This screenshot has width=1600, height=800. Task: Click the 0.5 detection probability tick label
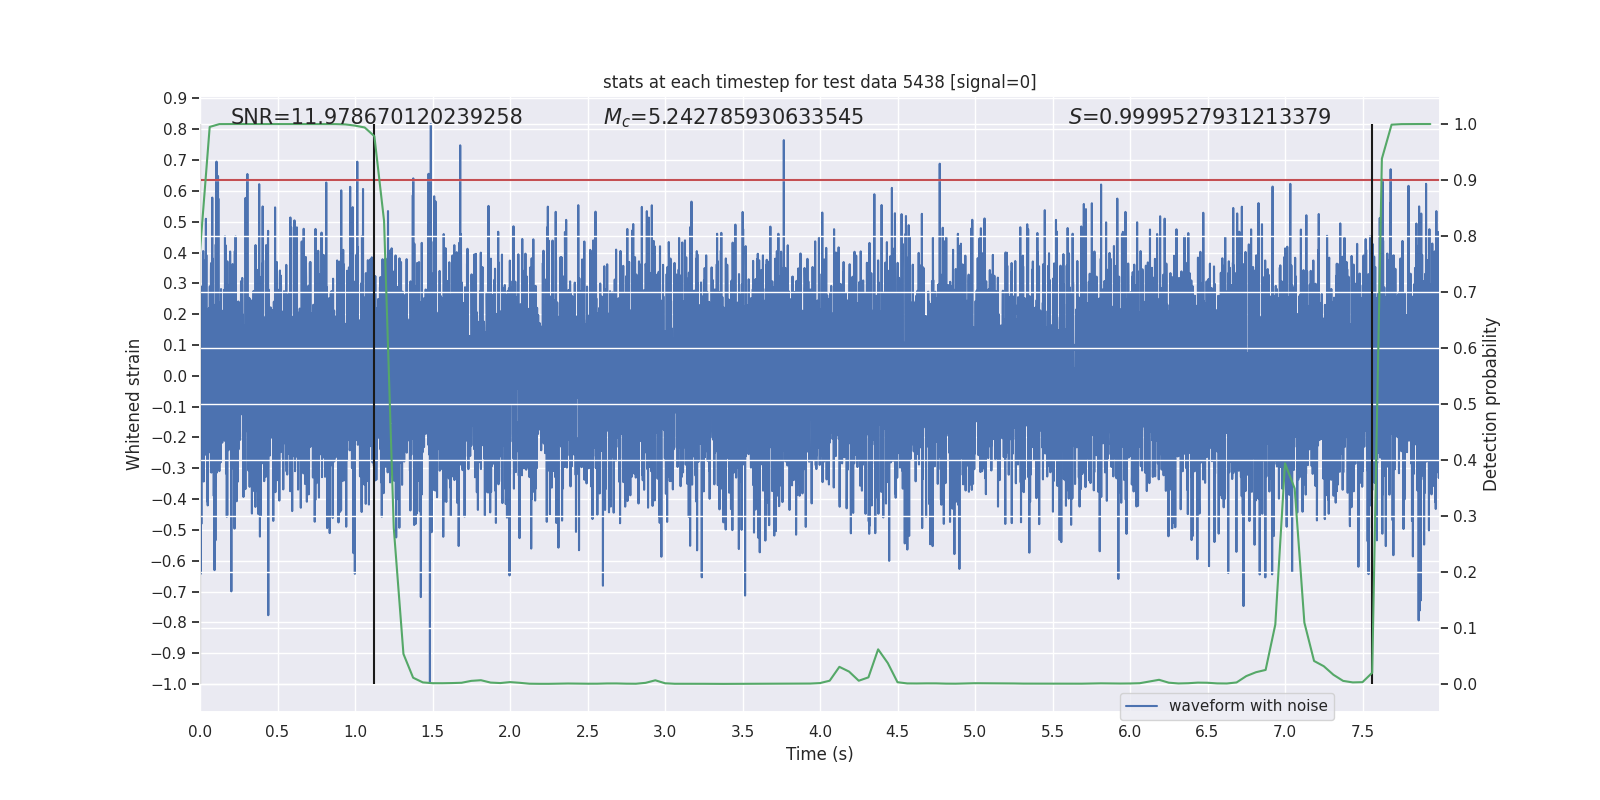coord(1465,405)
